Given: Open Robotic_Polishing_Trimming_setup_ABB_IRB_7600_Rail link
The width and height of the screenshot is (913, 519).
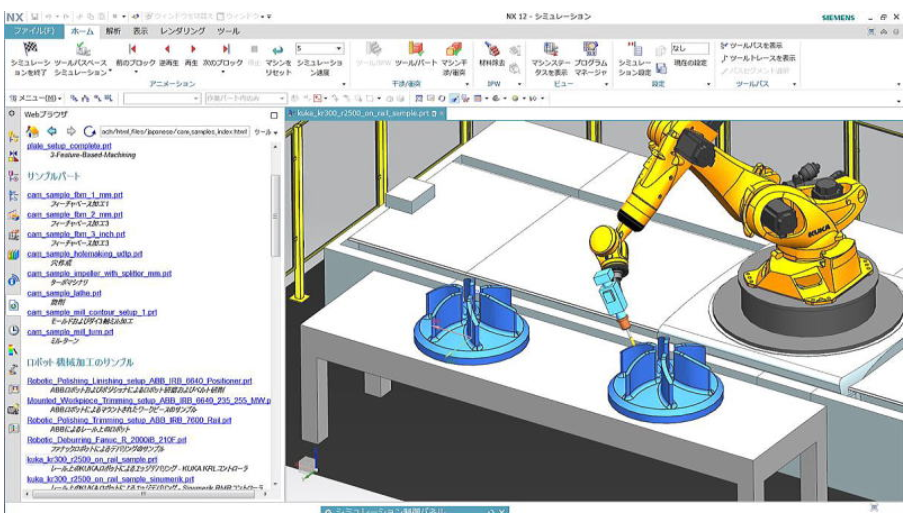Looking at the screenshot, I should click(x=129, y=420).
